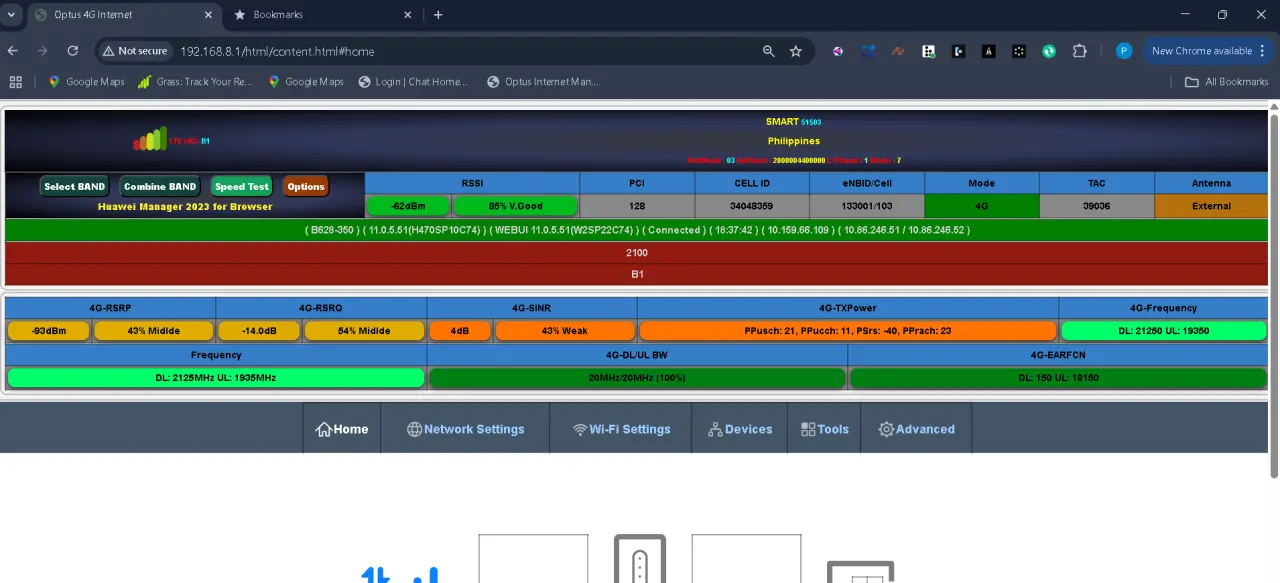Click the DL: 2125MHz UL: 1935MHz value
1280x583 pixels.
pyautogui.click(x=216, y=378)
